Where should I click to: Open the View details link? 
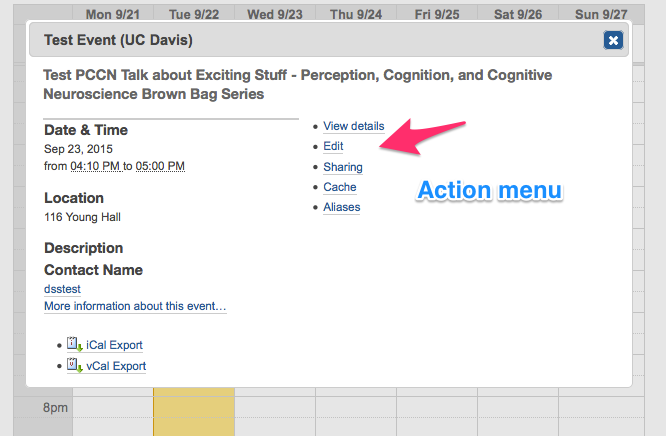click(x=353, y=126)
